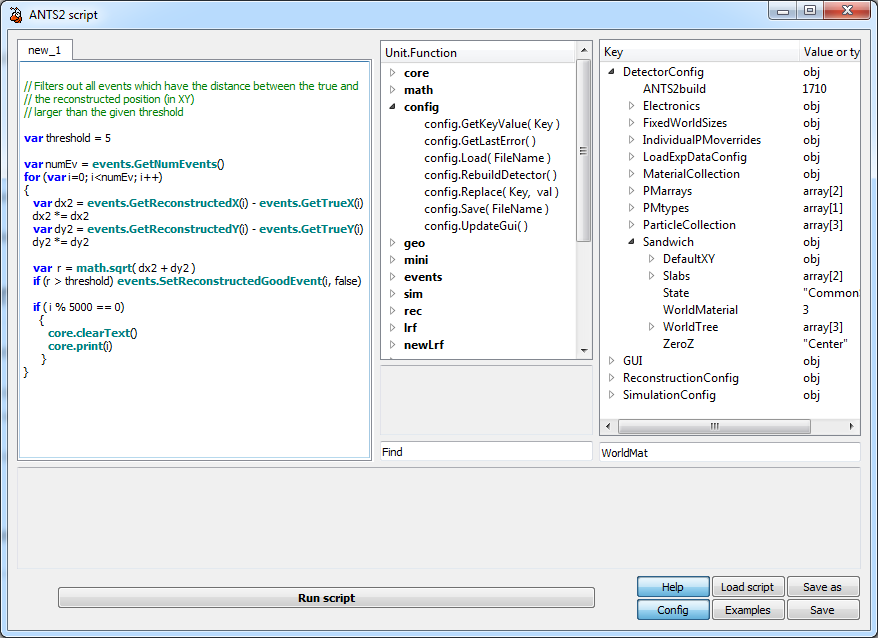This screenshot has width=878, height=638.
Task: Click the Save as button
Action: pyautogui.click(x=822, y=587)
